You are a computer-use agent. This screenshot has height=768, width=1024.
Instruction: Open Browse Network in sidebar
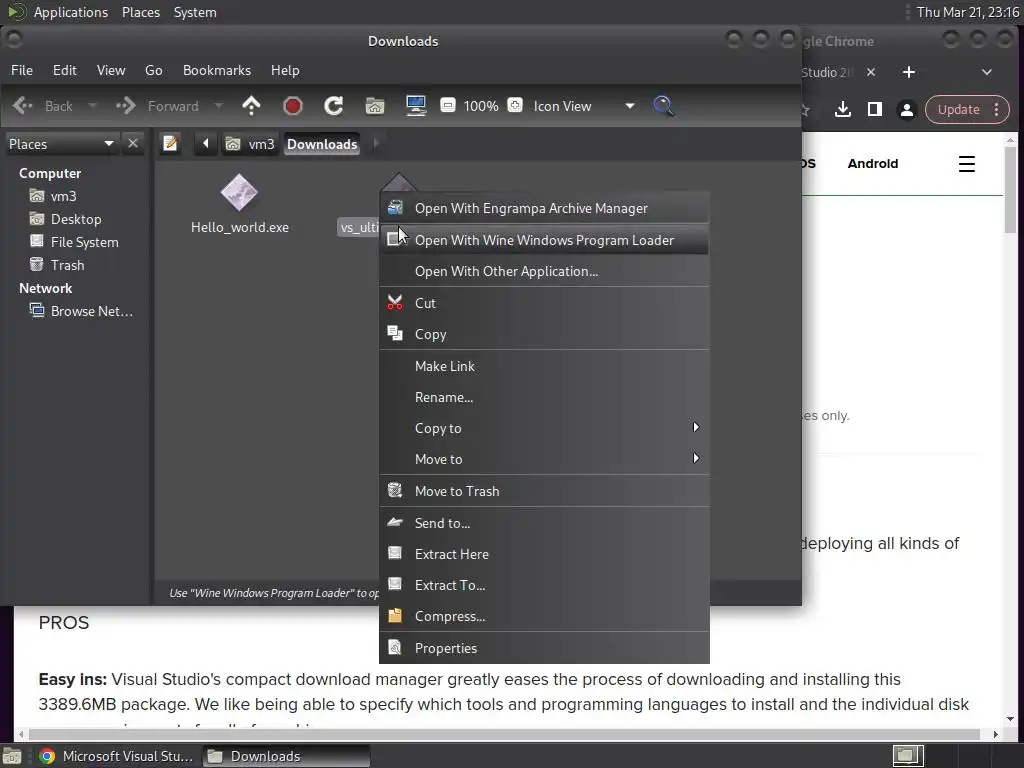(81, 311)
